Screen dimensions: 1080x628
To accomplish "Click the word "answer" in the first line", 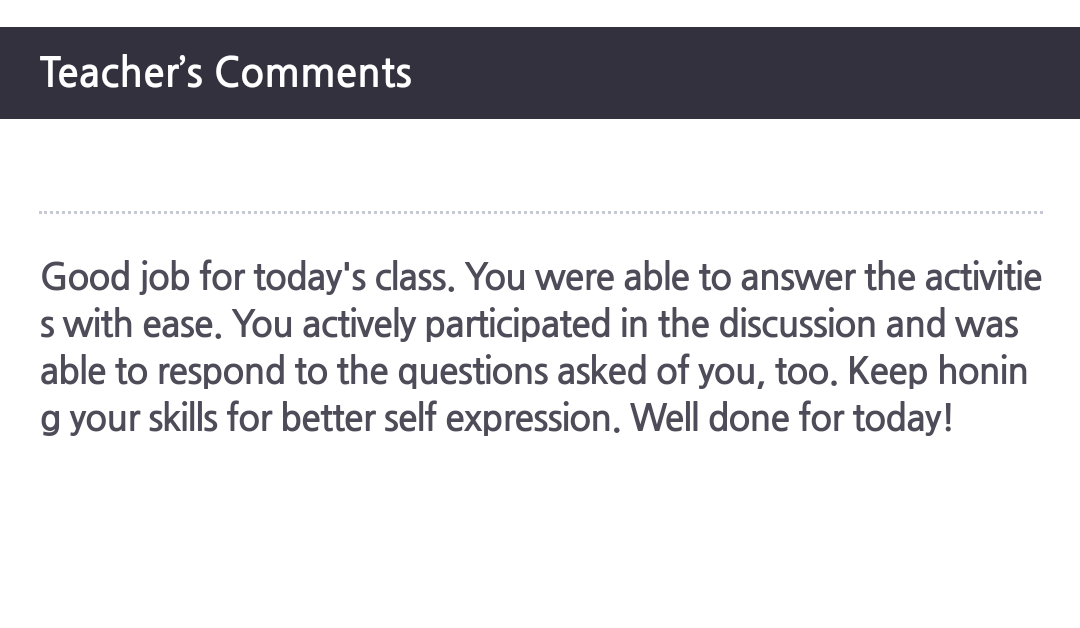I will tap(798, 277).
